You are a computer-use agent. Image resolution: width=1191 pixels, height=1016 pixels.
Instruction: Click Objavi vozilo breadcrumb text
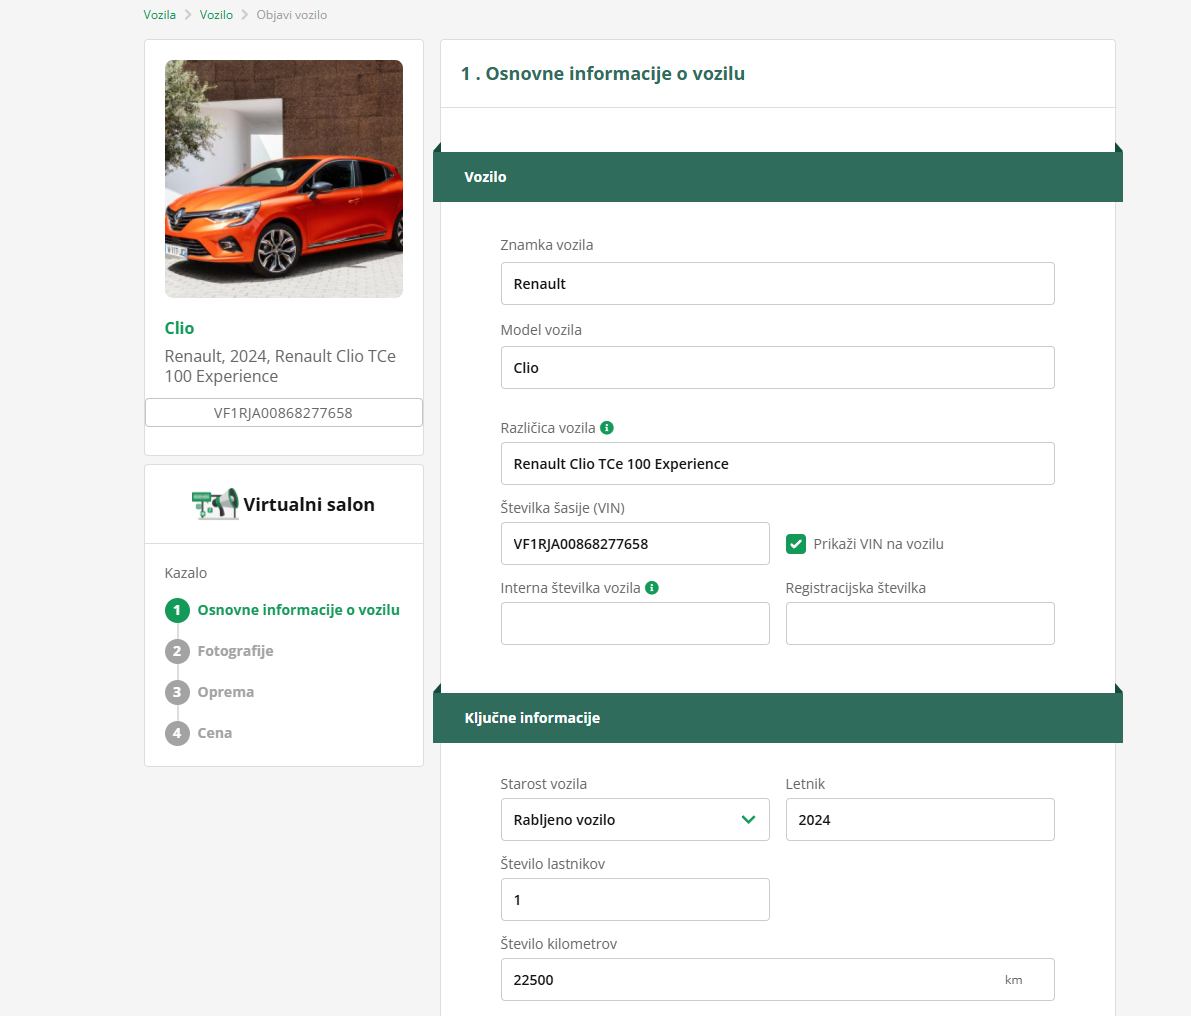coord(292,14)
